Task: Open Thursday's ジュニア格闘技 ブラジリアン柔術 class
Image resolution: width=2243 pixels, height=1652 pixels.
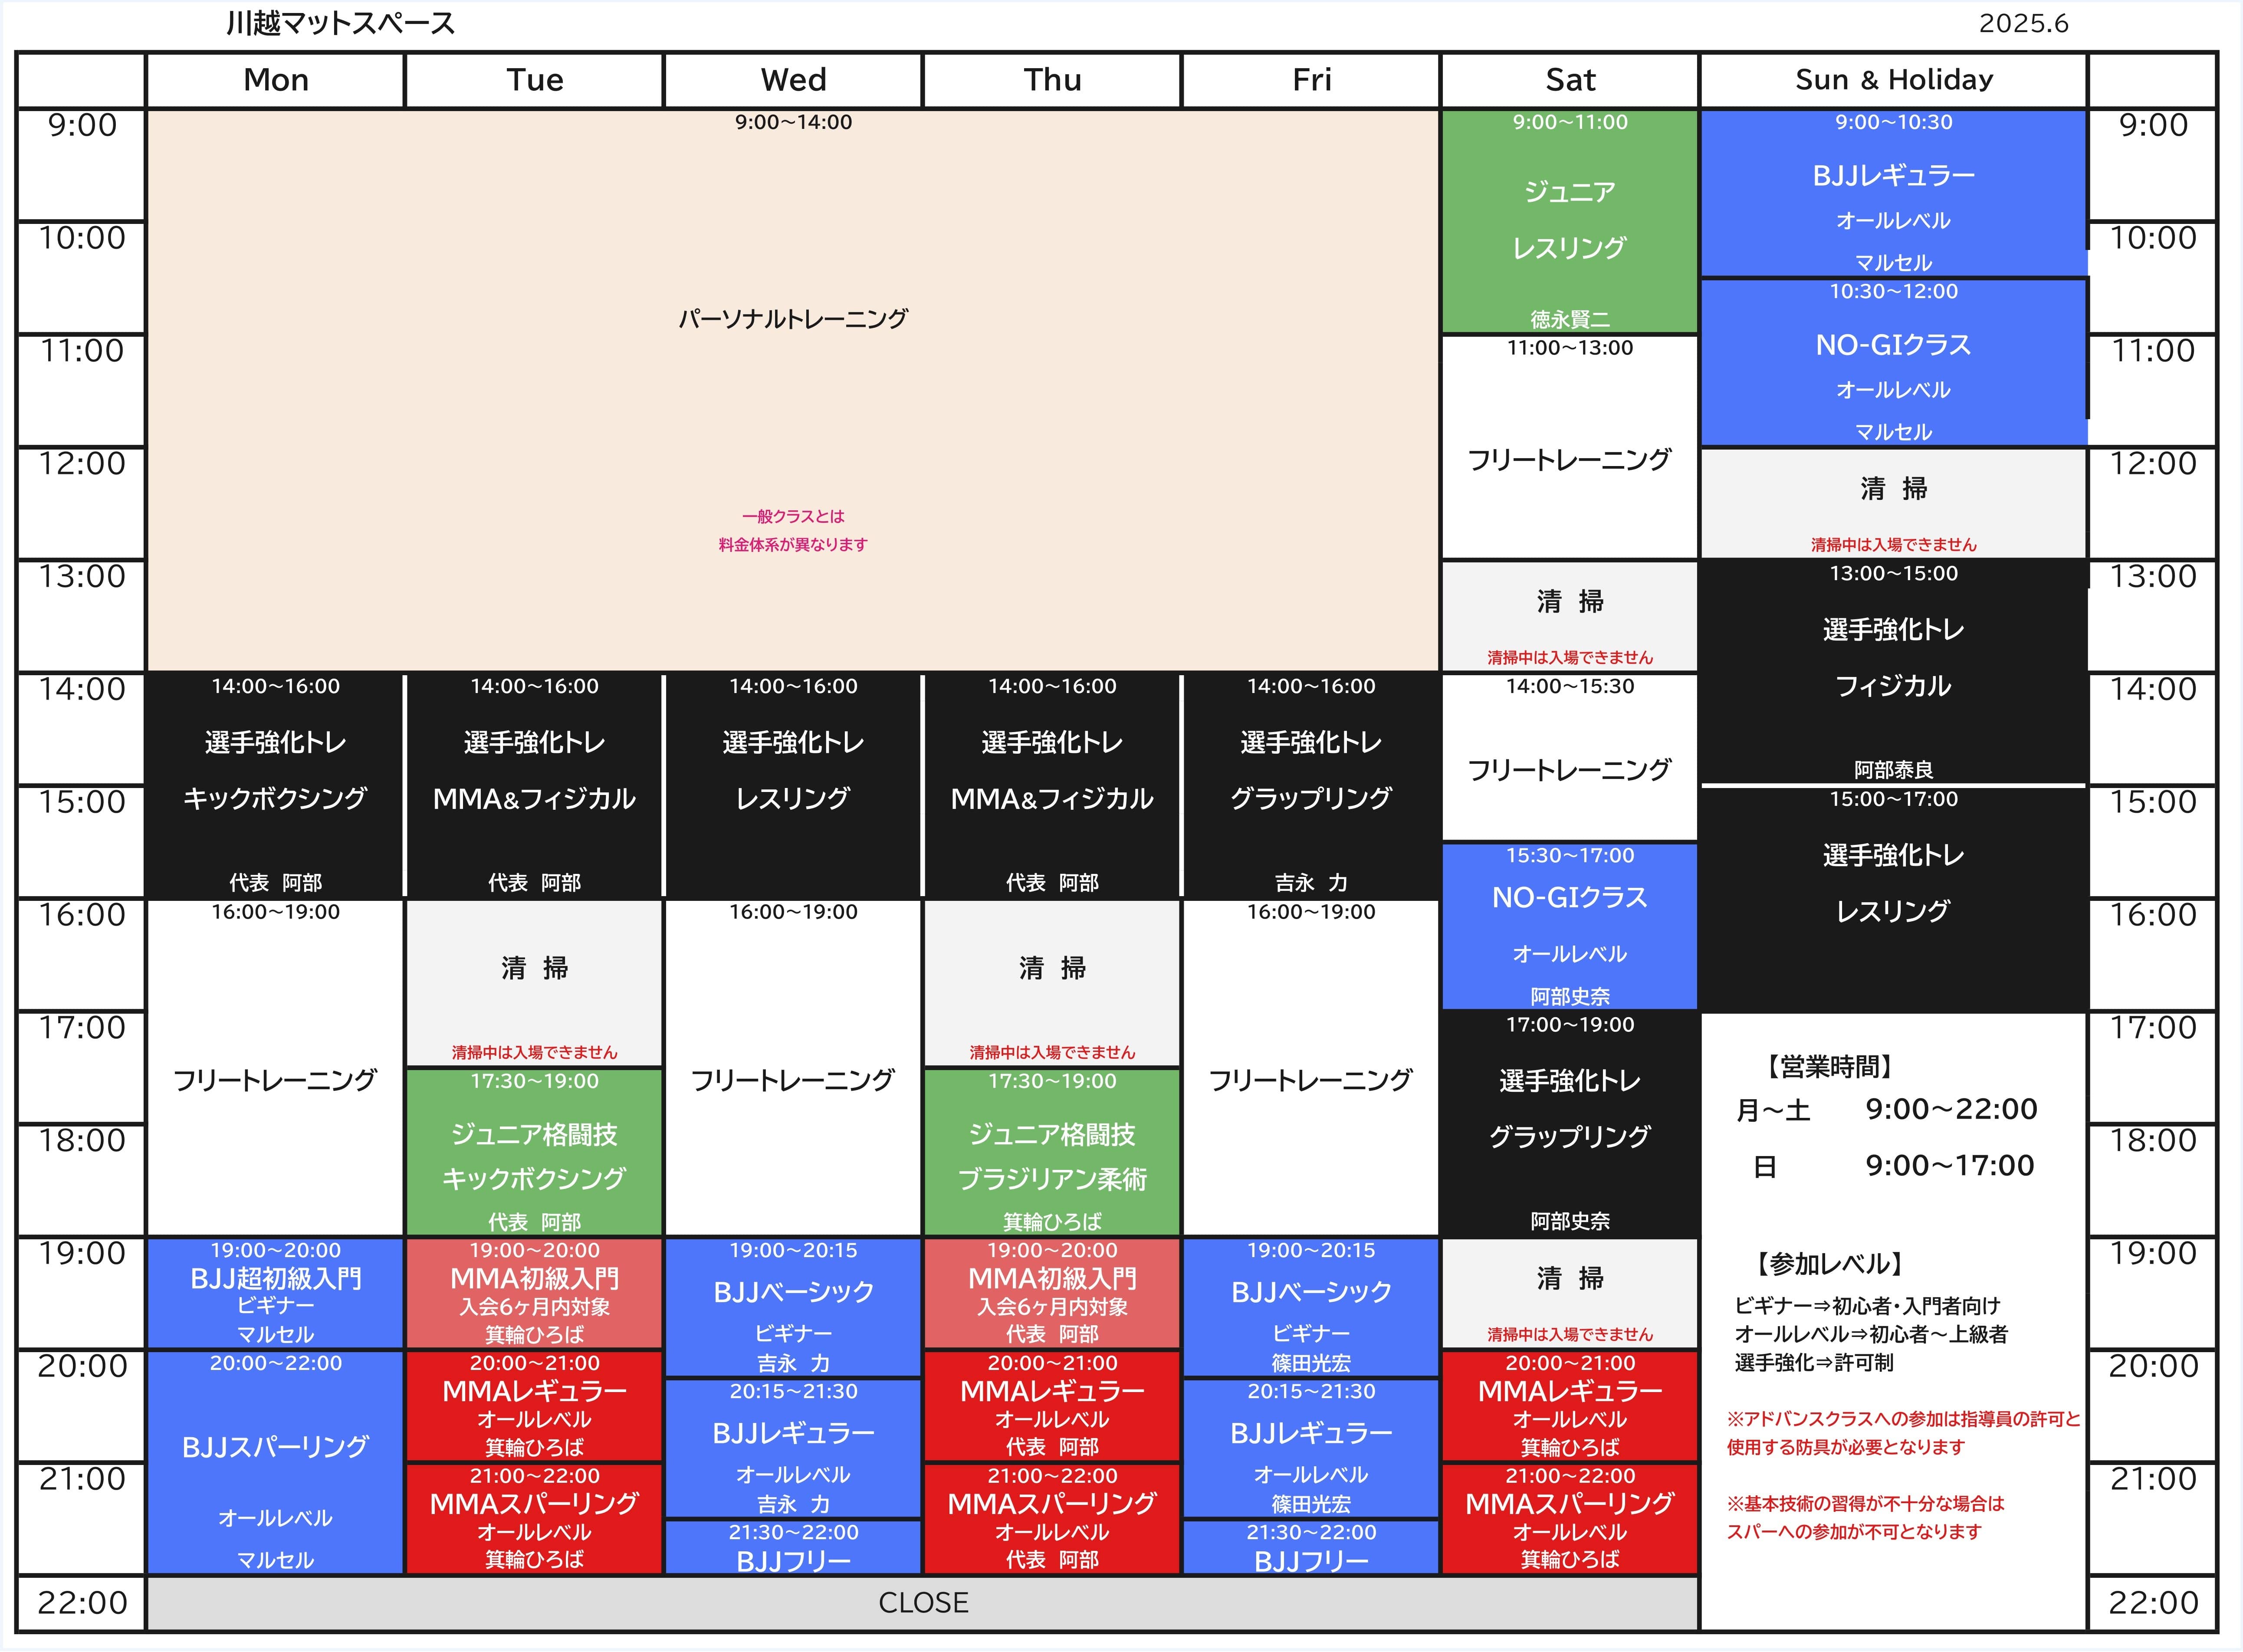Action: pyautogui.click(x=1052, y=1152)
